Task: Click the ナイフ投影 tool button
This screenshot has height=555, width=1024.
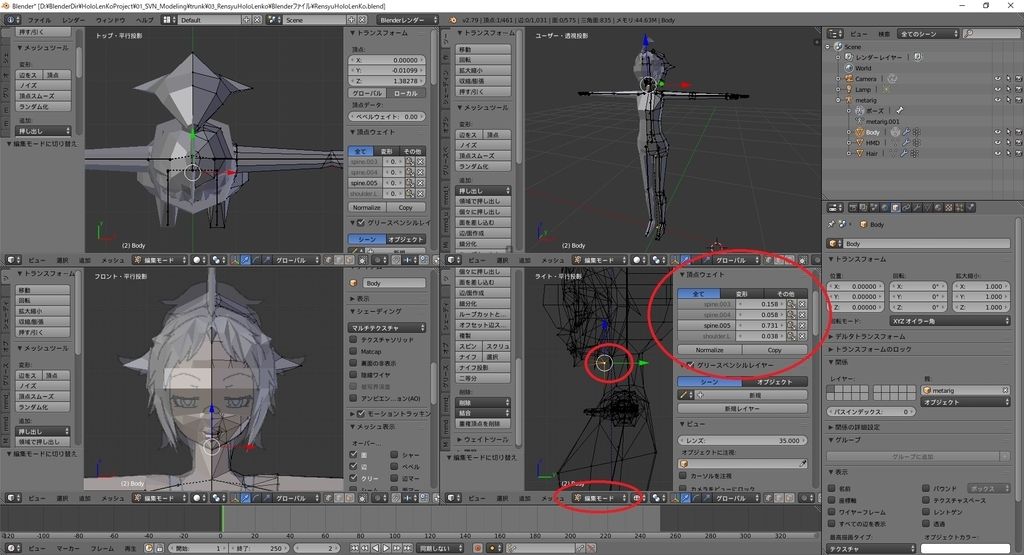Action: (x=473, y=368)
